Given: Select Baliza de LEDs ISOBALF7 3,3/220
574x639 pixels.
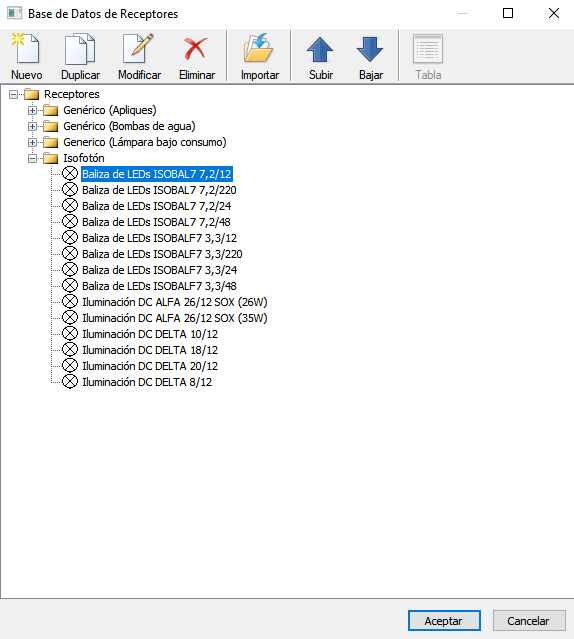Looking at the screenshot, I should [162, 254].
